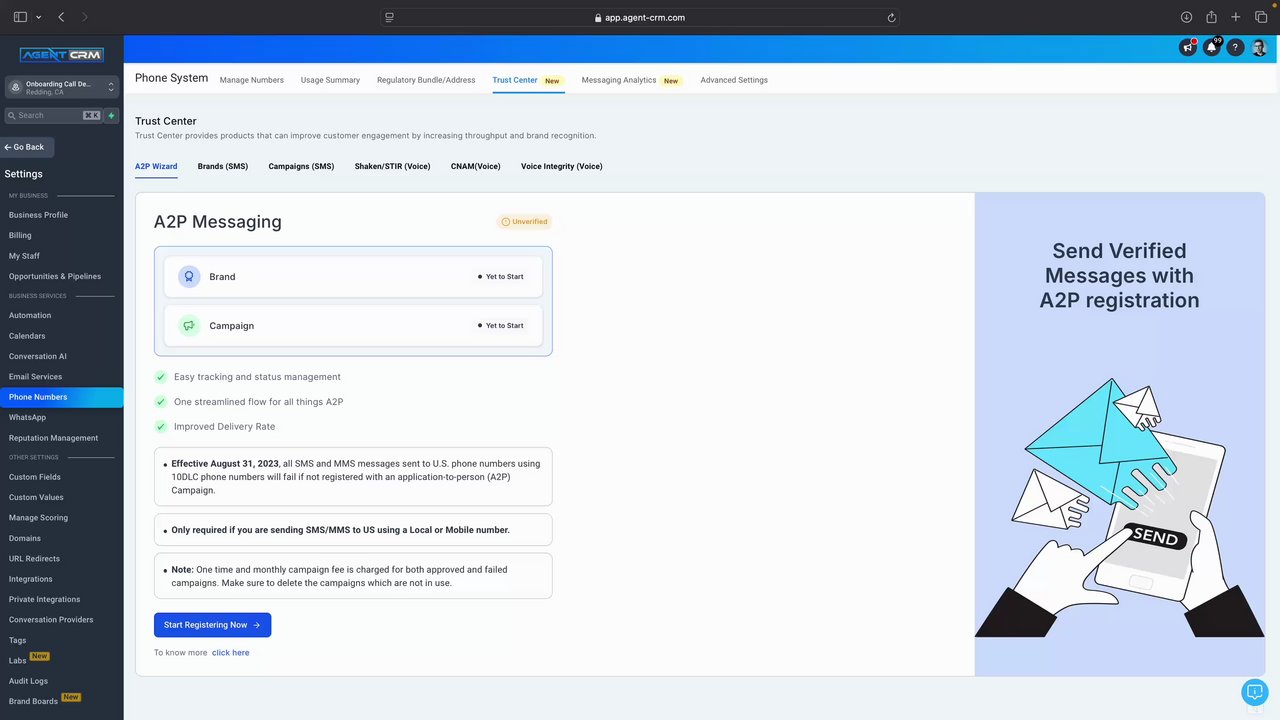
Task: Open the Onboarding Call De... account switcher
Action: point(61,88)
